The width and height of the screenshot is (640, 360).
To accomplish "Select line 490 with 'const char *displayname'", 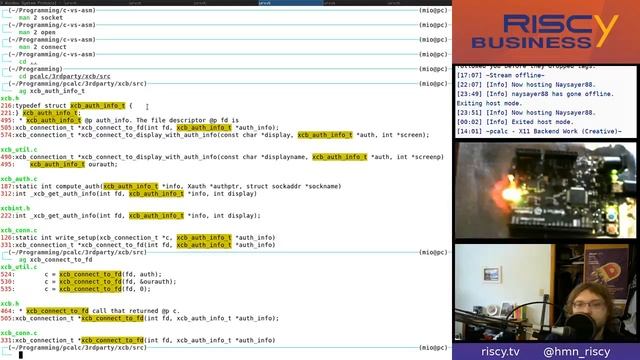I will (x=222, y=157).
